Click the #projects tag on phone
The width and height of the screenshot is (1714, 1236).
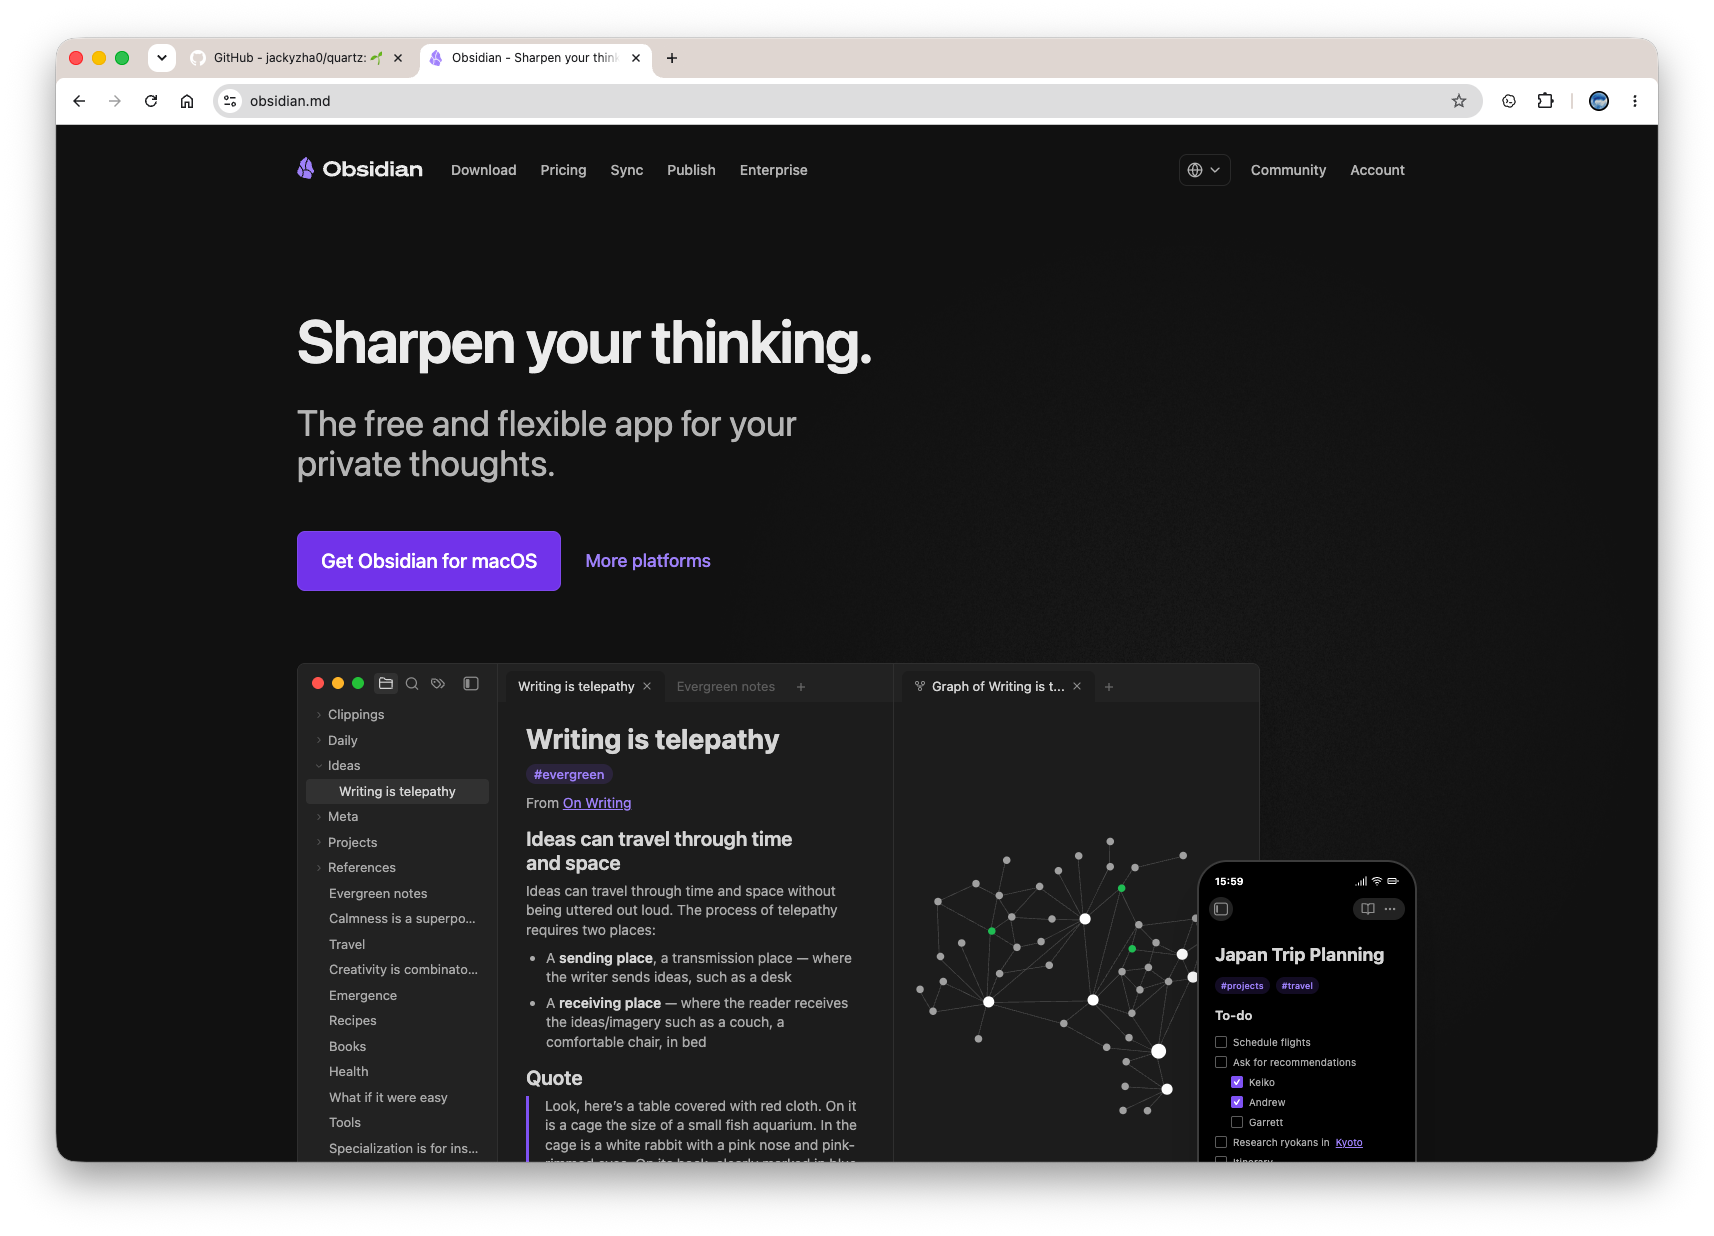1242,986
